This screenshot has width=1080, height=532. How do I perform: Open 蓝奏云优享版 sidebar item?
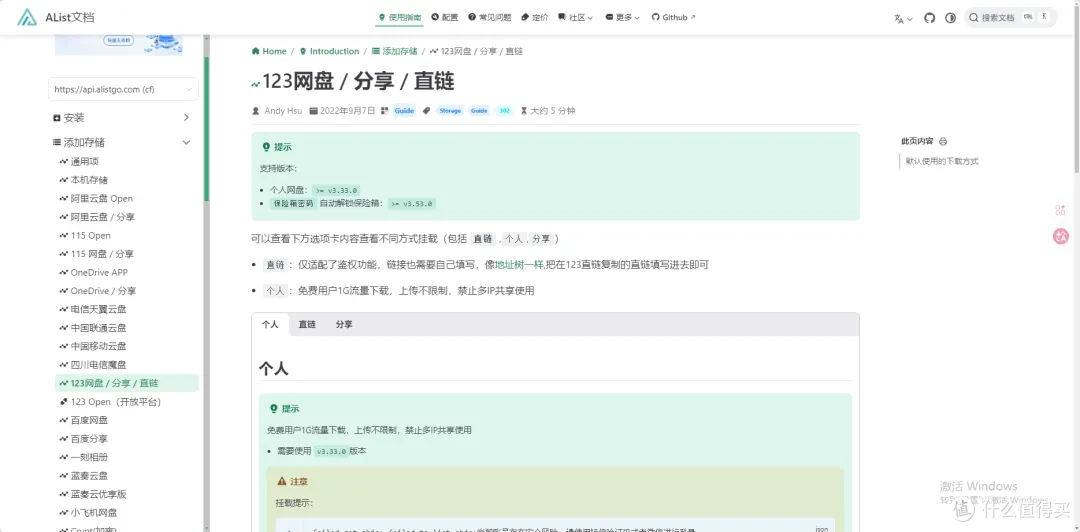point(127,494)
